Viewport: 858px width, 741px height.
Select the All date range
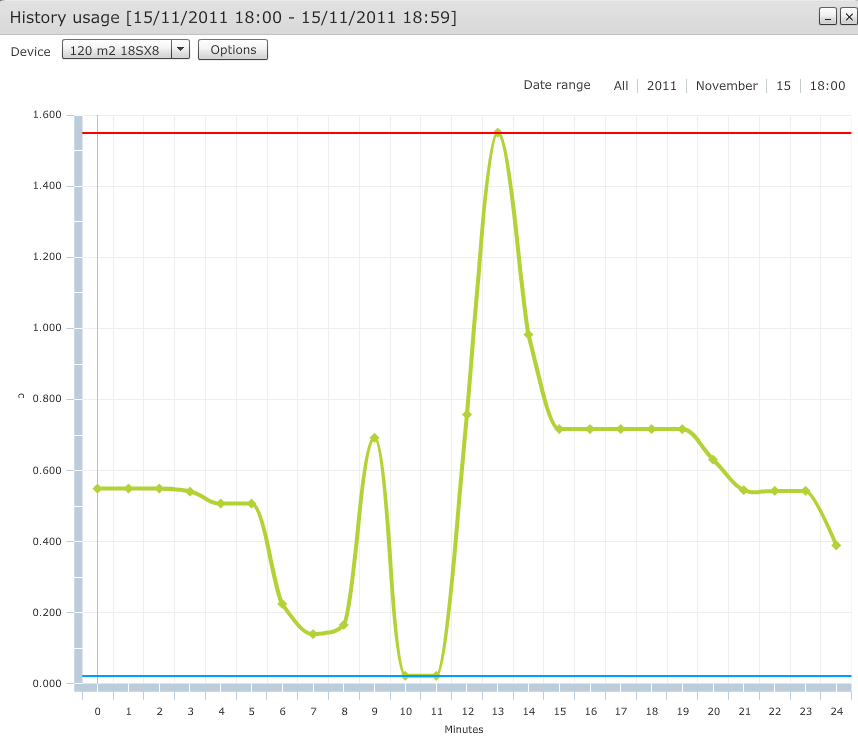coord(621,86)
